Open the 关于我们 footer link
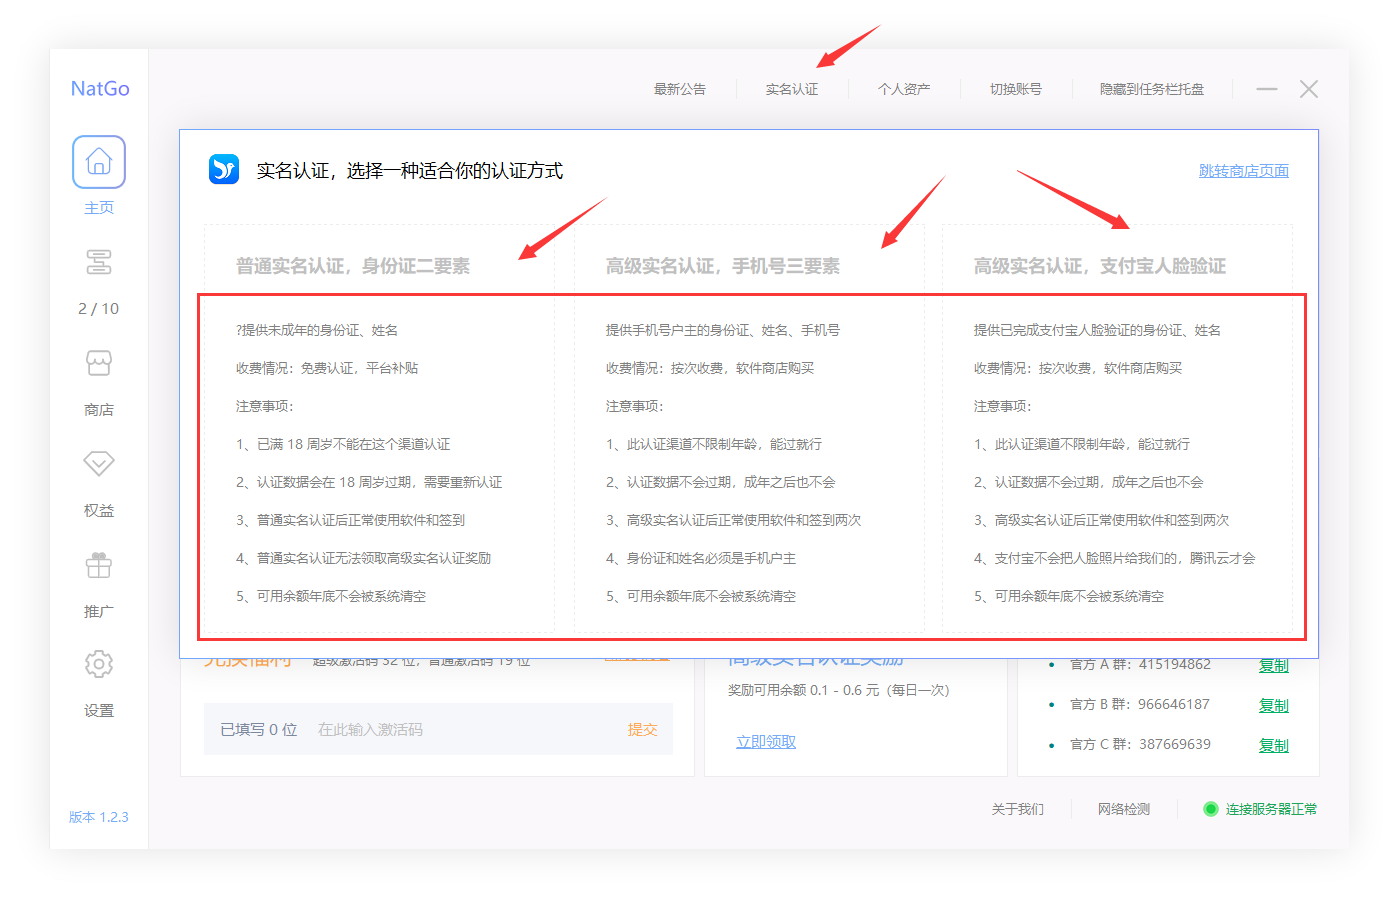Screen dimensions: 1400x900 [x=1018, y=809]
